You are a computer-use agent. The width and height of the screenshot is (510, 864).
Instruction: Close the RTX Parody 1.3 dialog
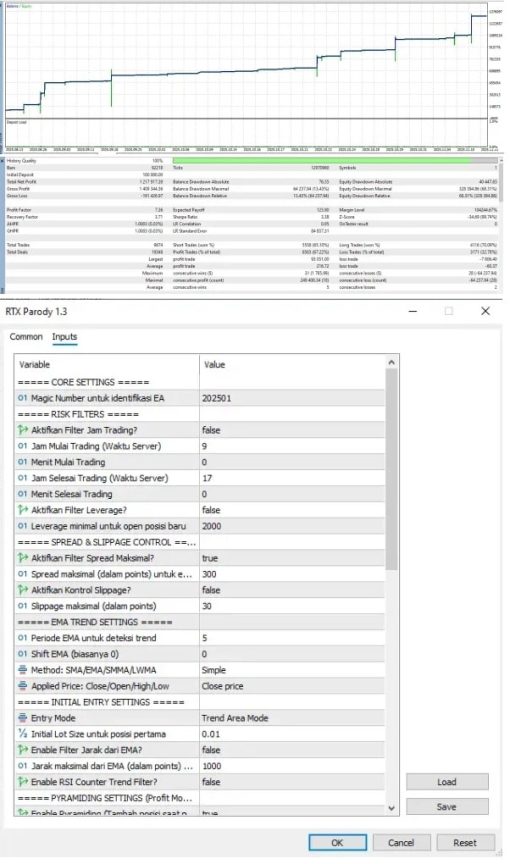pos(485,311)
